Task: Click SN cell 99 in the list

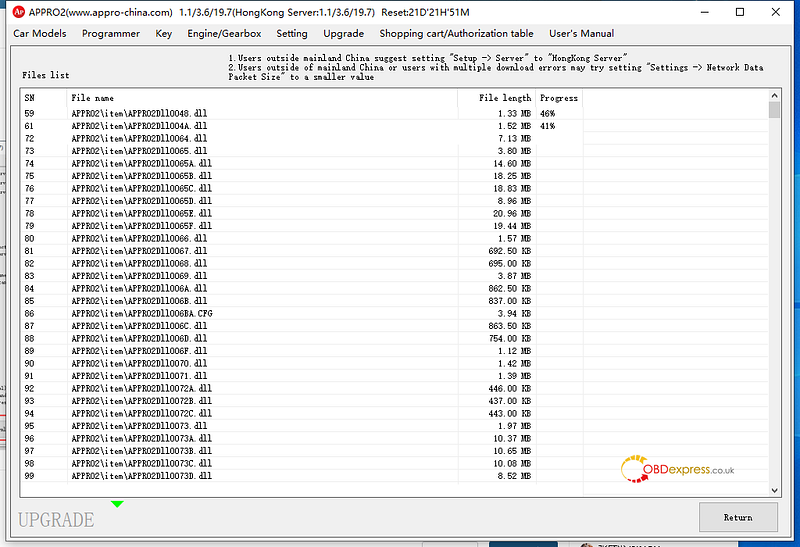Action: [x=29, y=476]
